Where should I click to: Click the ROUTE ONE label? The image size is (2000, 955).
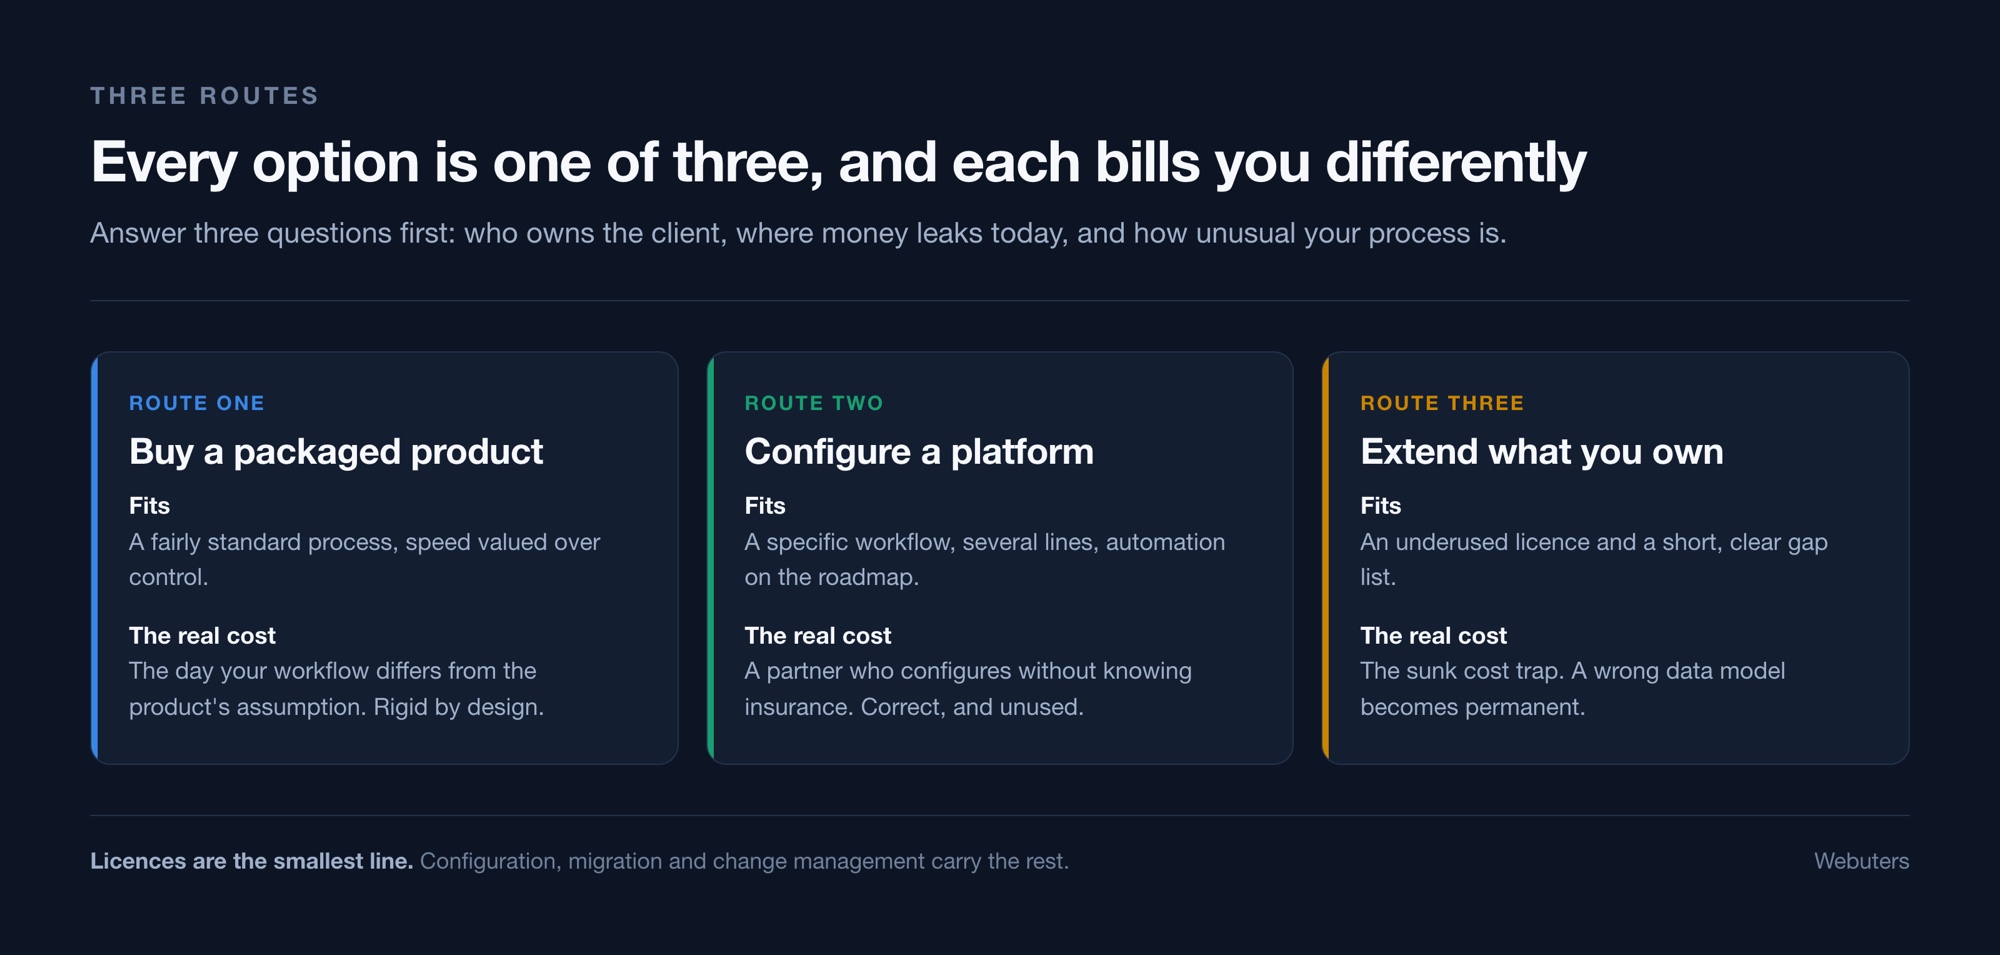(197, 403)
